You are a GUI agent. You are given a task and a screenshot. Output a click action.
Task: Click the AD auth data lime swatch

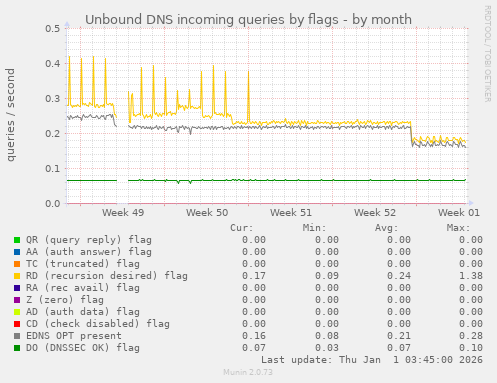pyautogui.click(x=17, y=312)
